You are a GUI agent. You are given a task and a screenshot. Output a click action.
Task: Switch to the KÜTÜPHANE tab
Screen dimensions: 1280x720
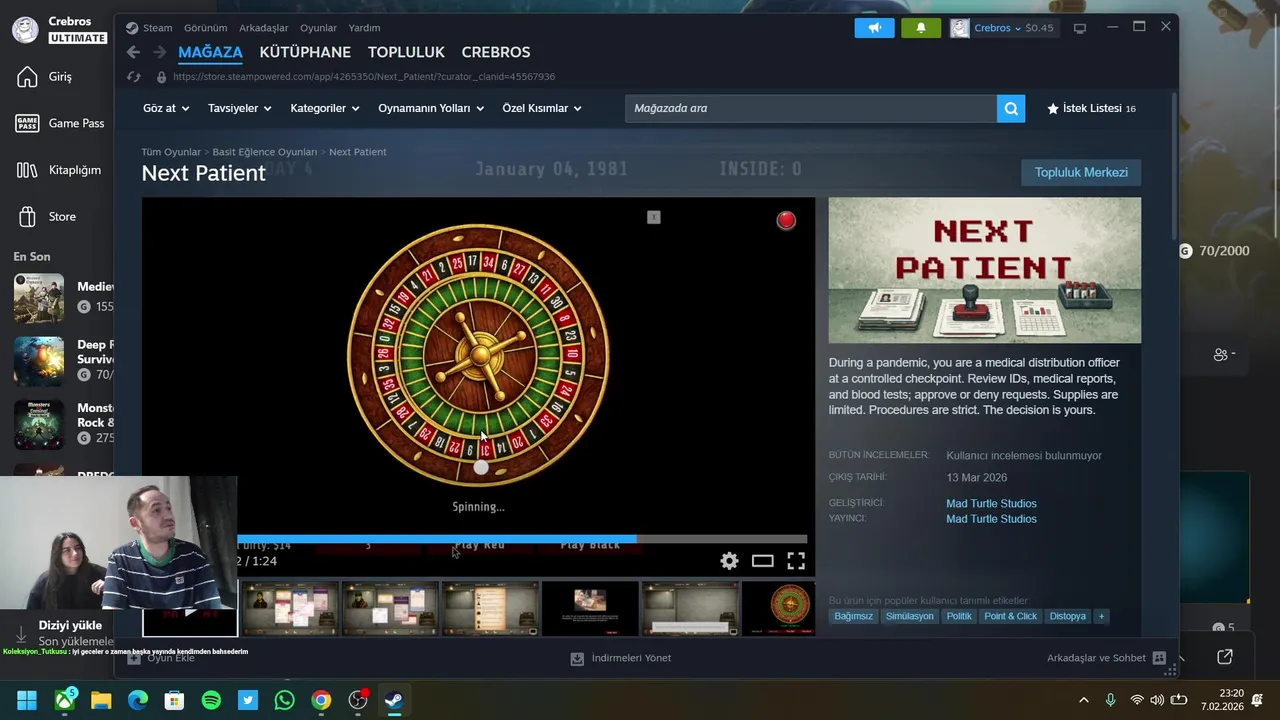(x=305, y=52)
